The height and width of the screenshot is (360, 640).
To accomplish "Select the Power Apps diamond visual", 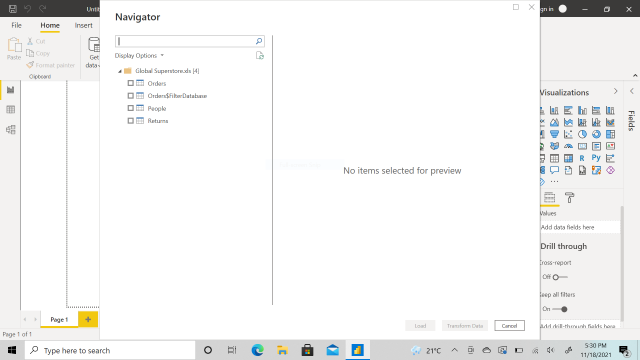I will [611, 170].
